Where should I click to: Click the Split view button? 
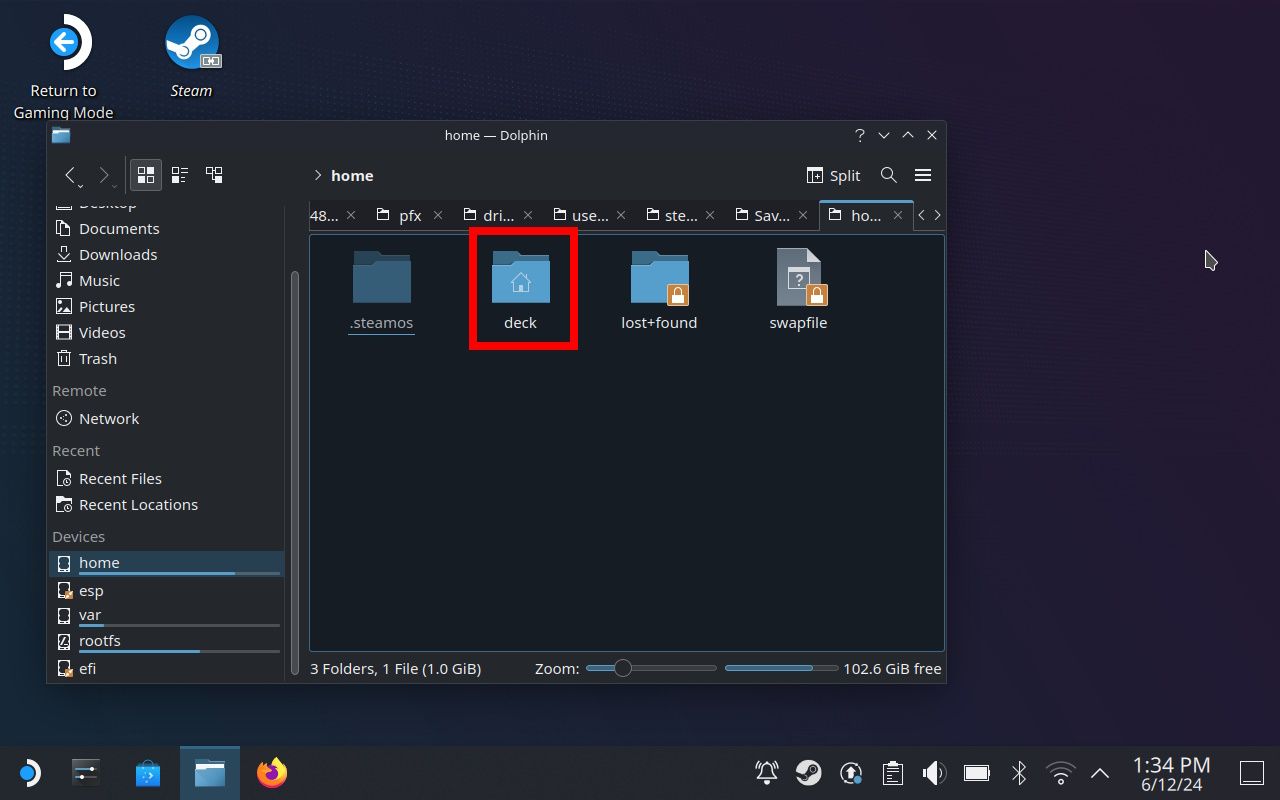(833, 175)
